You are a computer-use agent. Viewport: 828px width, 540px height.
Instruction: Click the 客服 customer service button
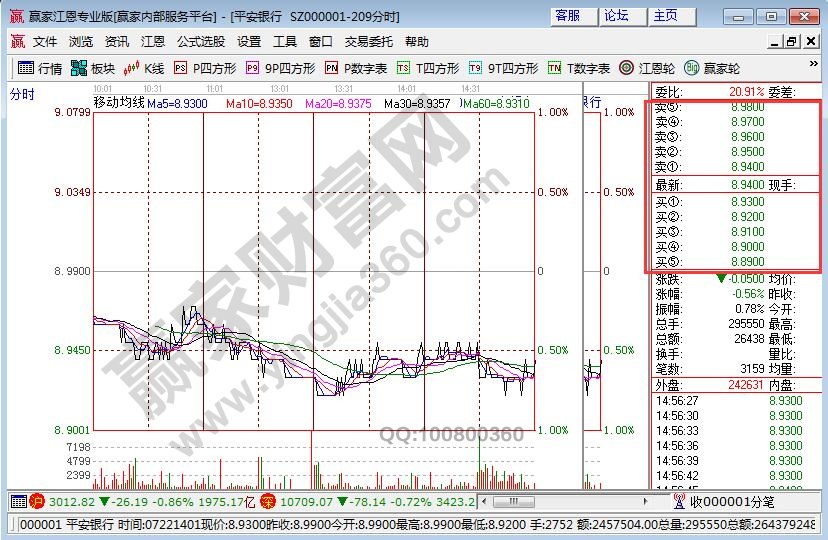[x=568, y=16]
